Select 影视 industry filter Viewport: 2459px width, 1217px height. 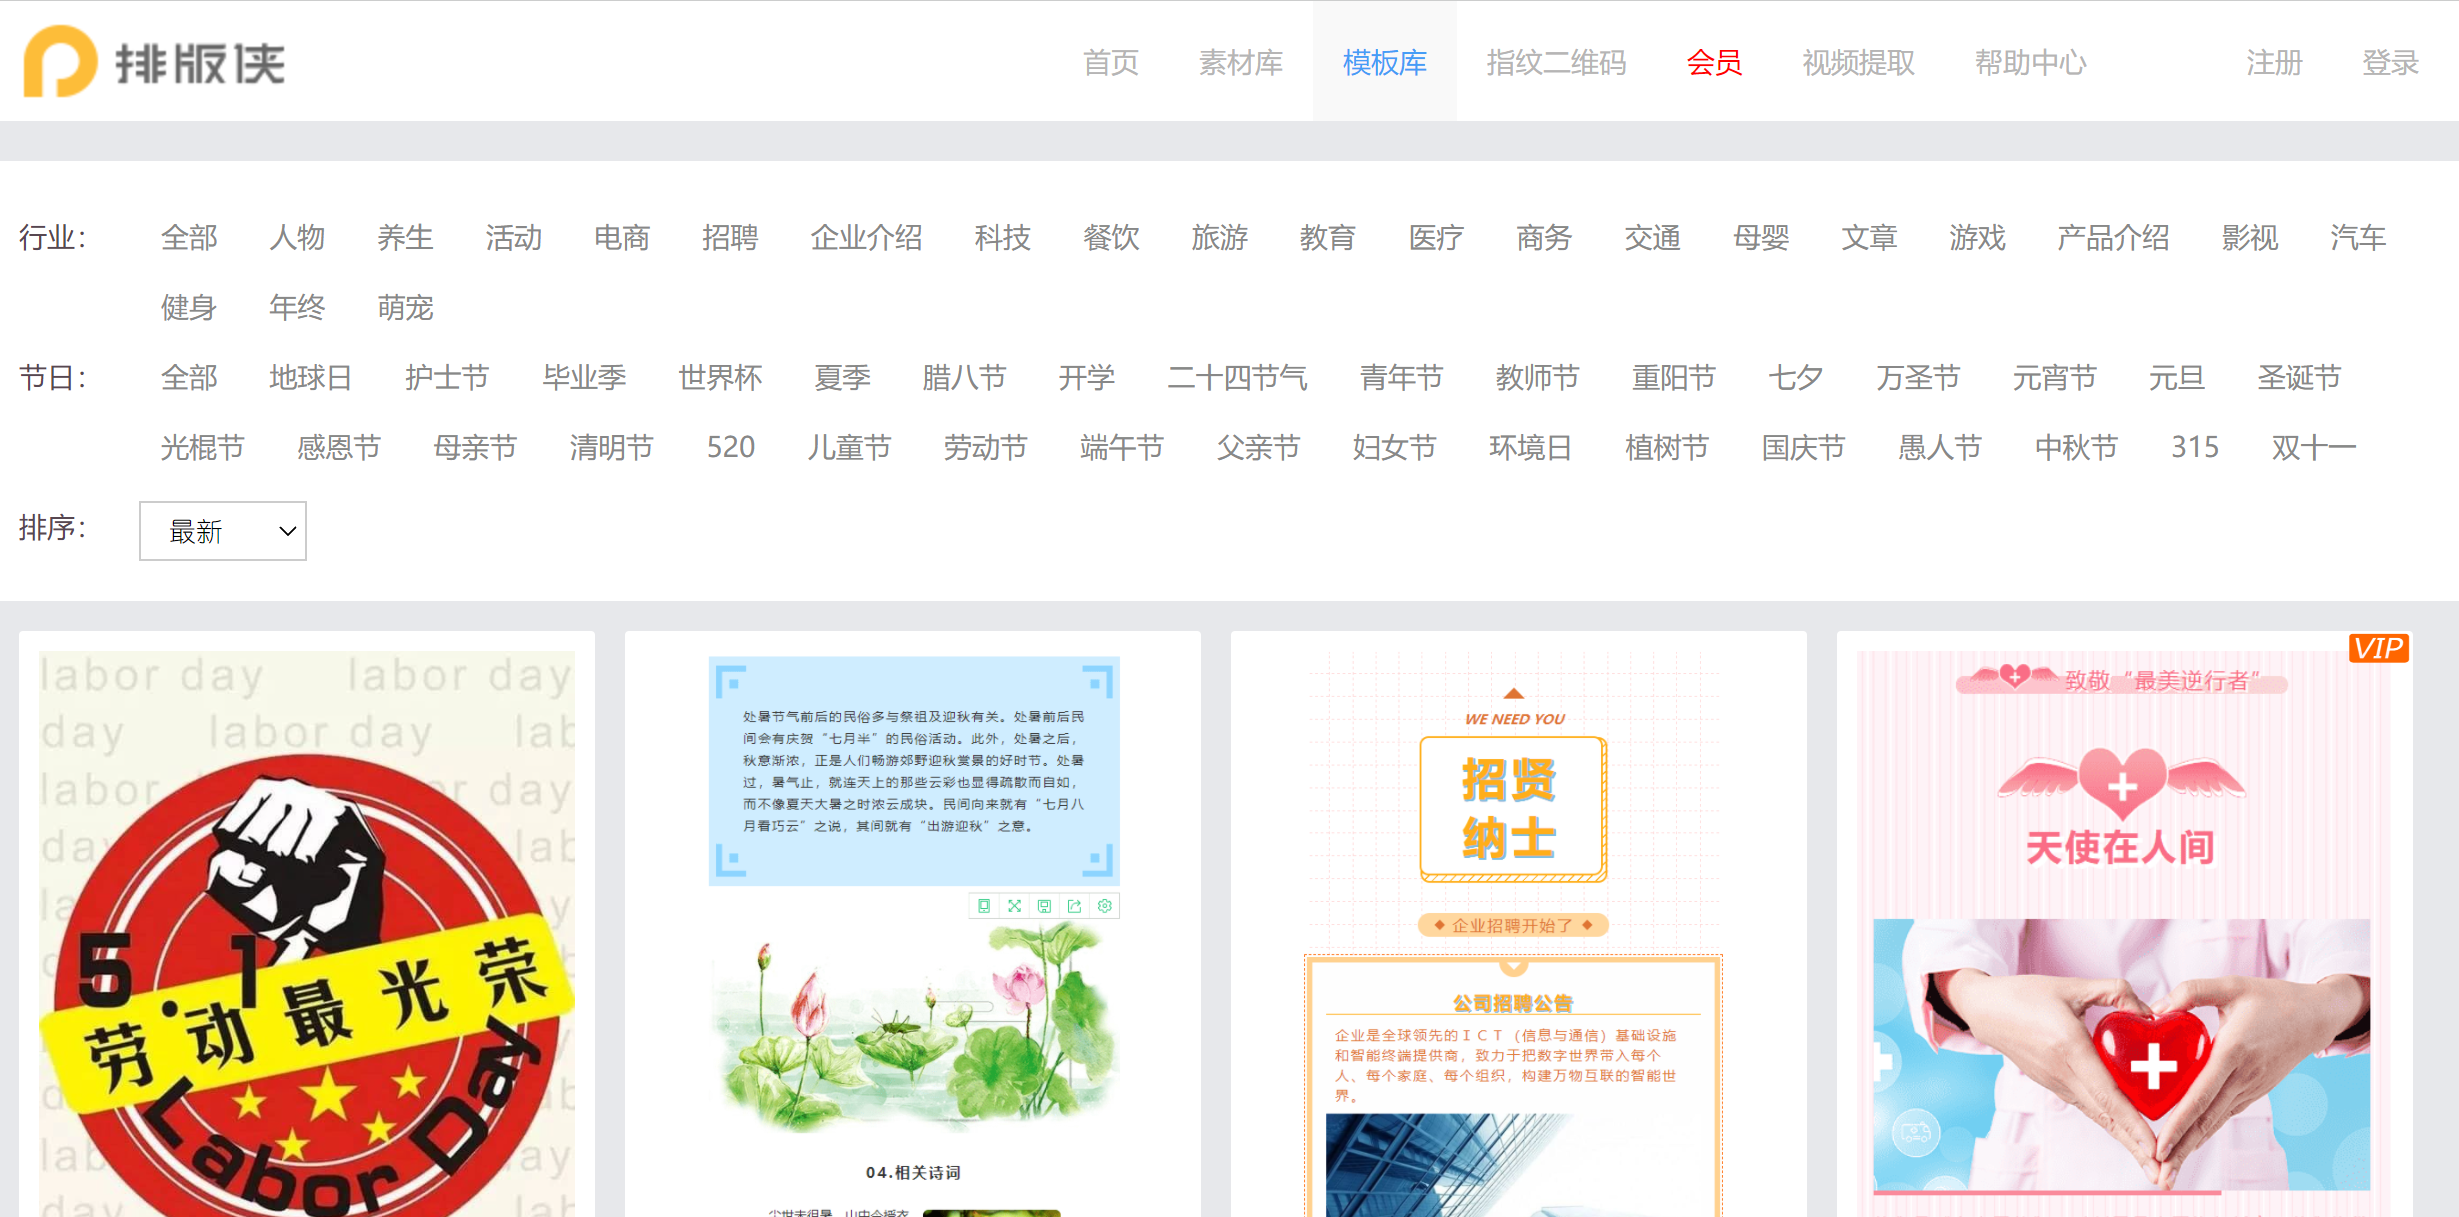click(2249, 237)
